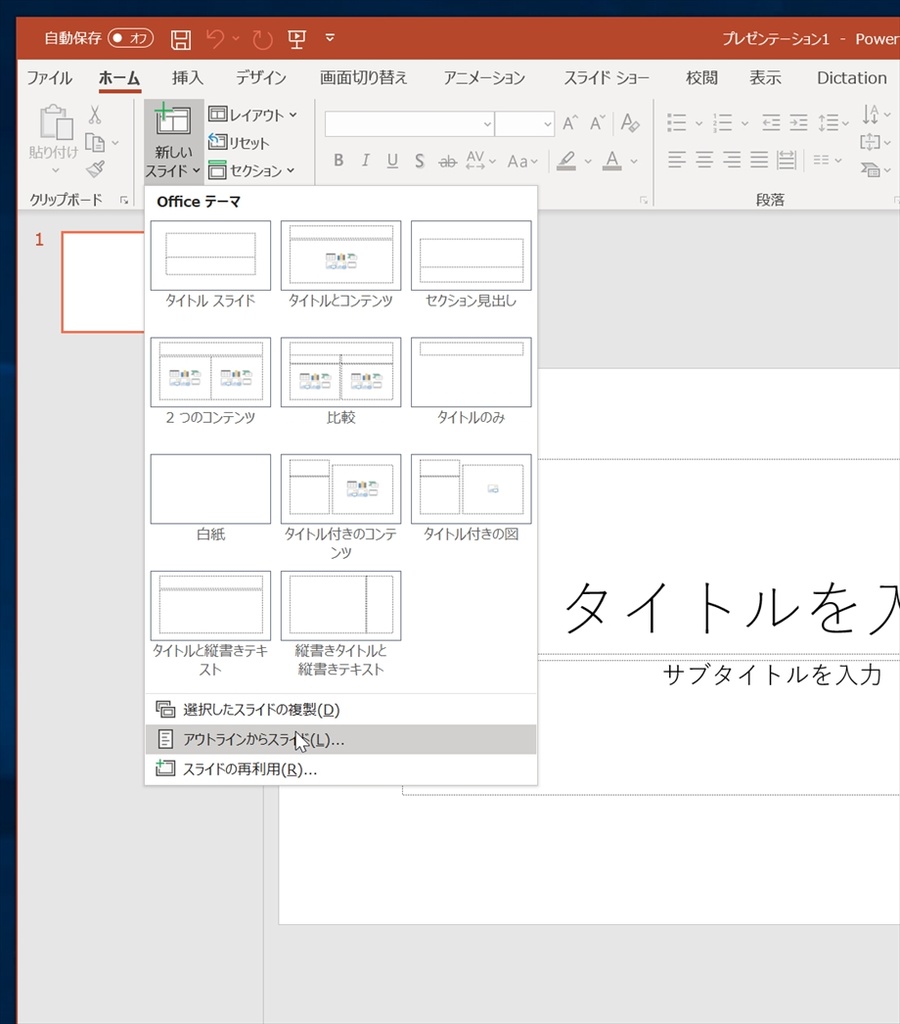Click the Increase List Level icon
Screen dimensions: 900x1024
click(x=798, y=122)
